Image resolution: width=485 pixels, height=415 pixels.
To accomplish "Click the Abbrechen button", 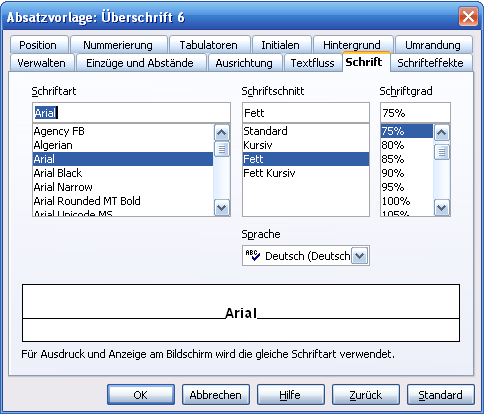I will click(x=216, y=395).
